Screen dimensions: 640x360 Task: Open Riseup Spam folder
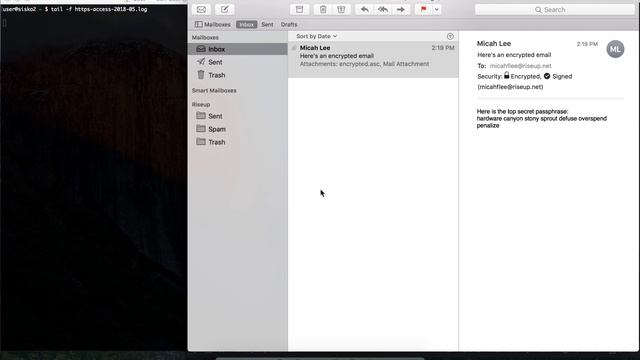[238, 129]
